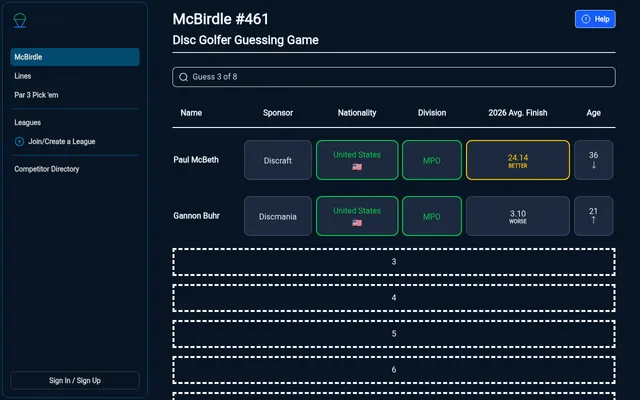Click the plus icon beside Join/Create a League

pyautogui.click(x=19, y=142)
